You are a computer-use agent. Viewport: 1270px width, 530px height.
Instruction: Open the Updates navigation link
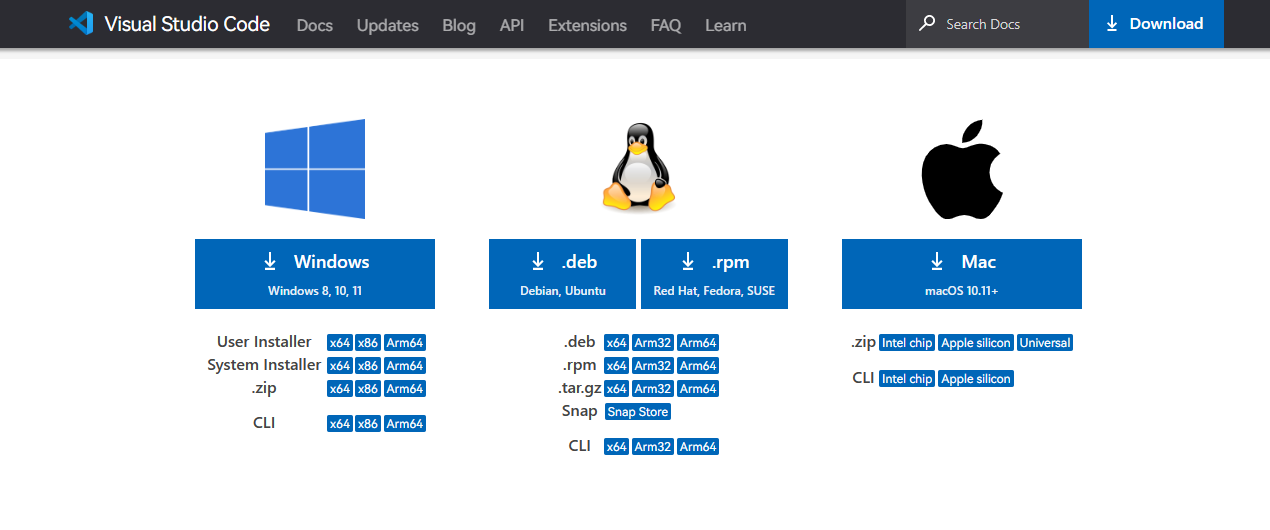click(388, 25)
